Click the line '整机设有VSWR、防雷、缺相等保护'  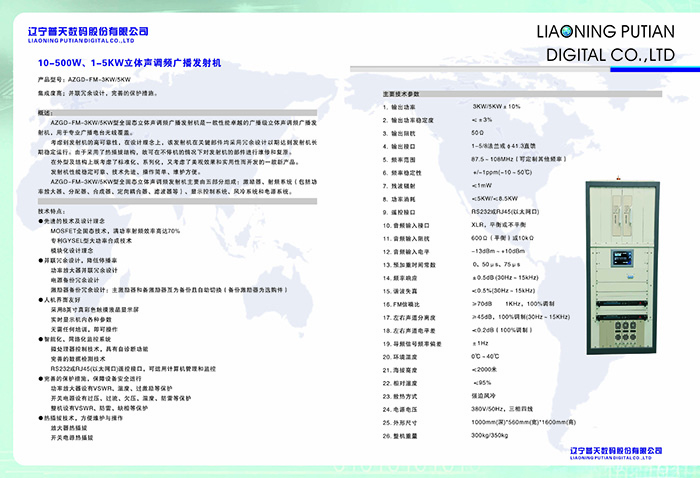(x=99, y=408)
